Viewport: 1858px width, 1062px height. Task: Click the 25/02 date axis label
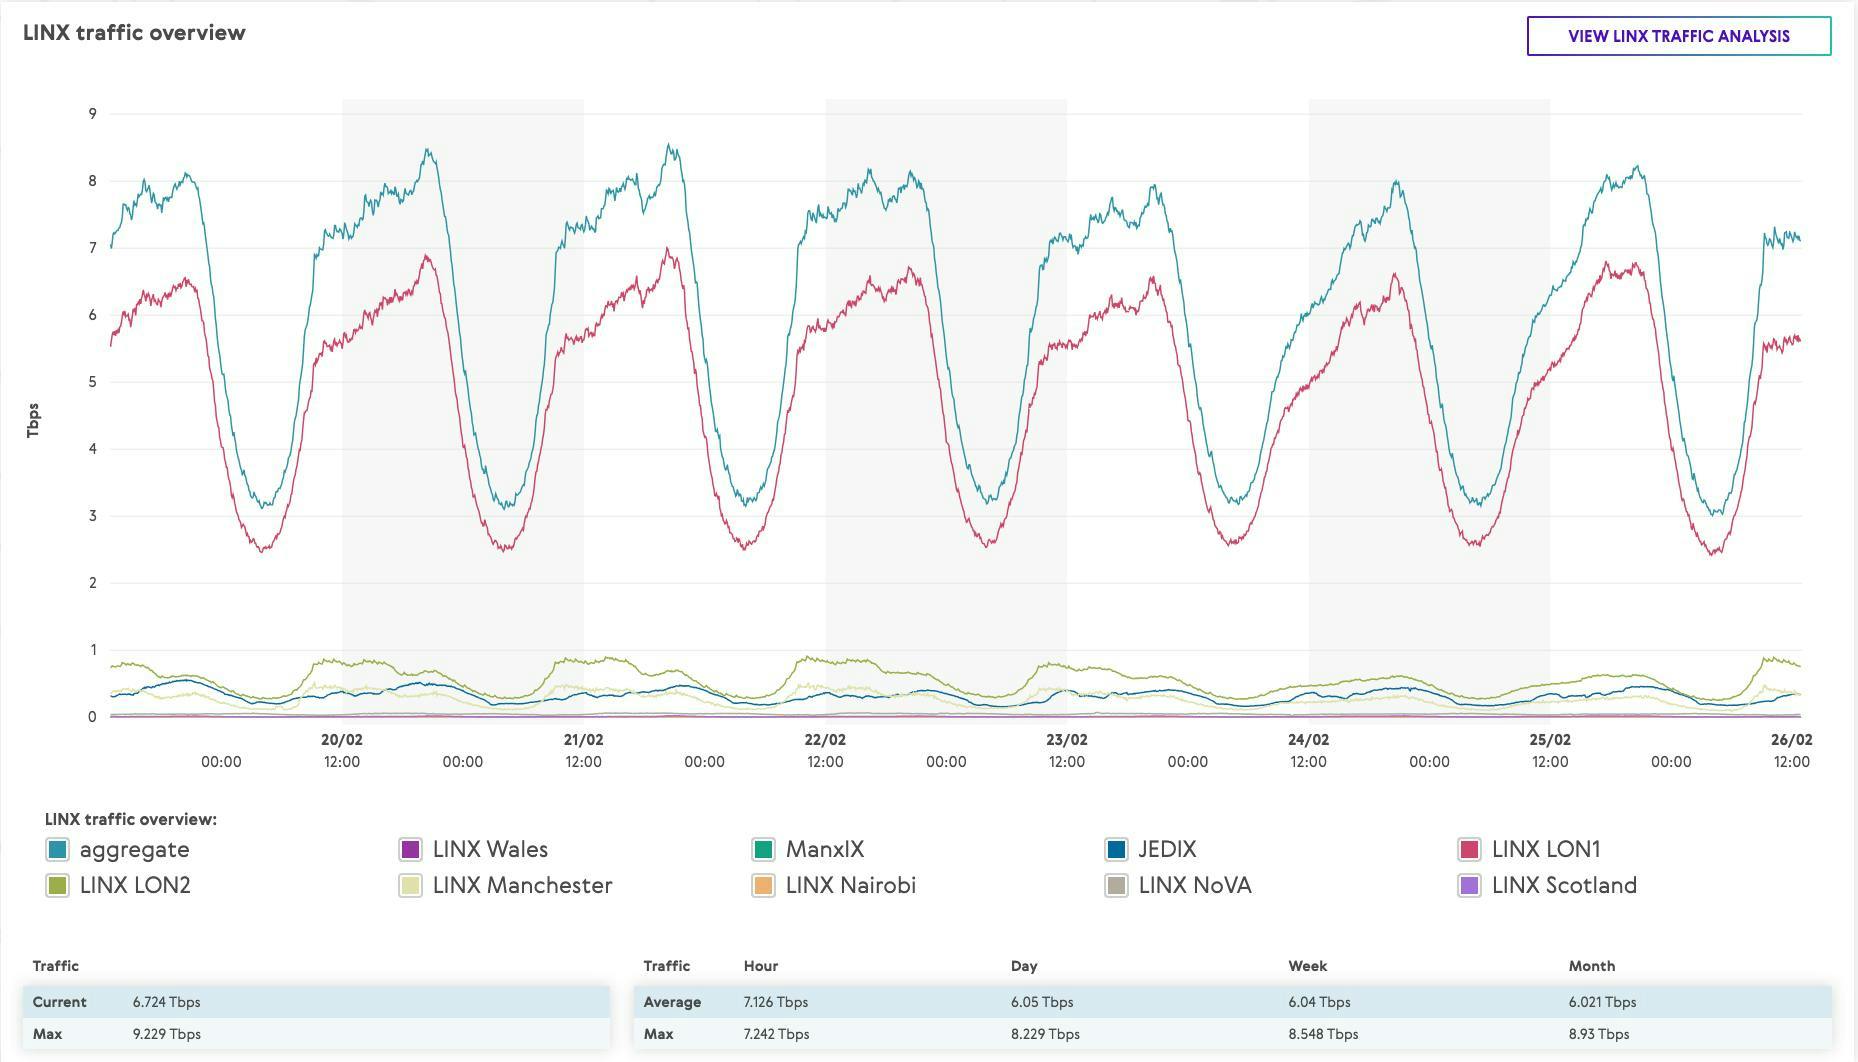1550,740
